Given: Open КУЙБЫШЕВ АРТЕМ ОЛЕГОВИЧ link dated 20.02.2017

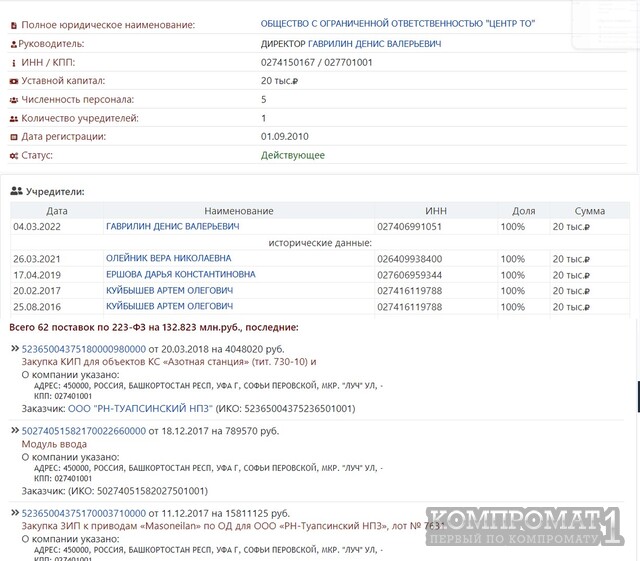Looking at the screenshot, I should click(169, 290).
